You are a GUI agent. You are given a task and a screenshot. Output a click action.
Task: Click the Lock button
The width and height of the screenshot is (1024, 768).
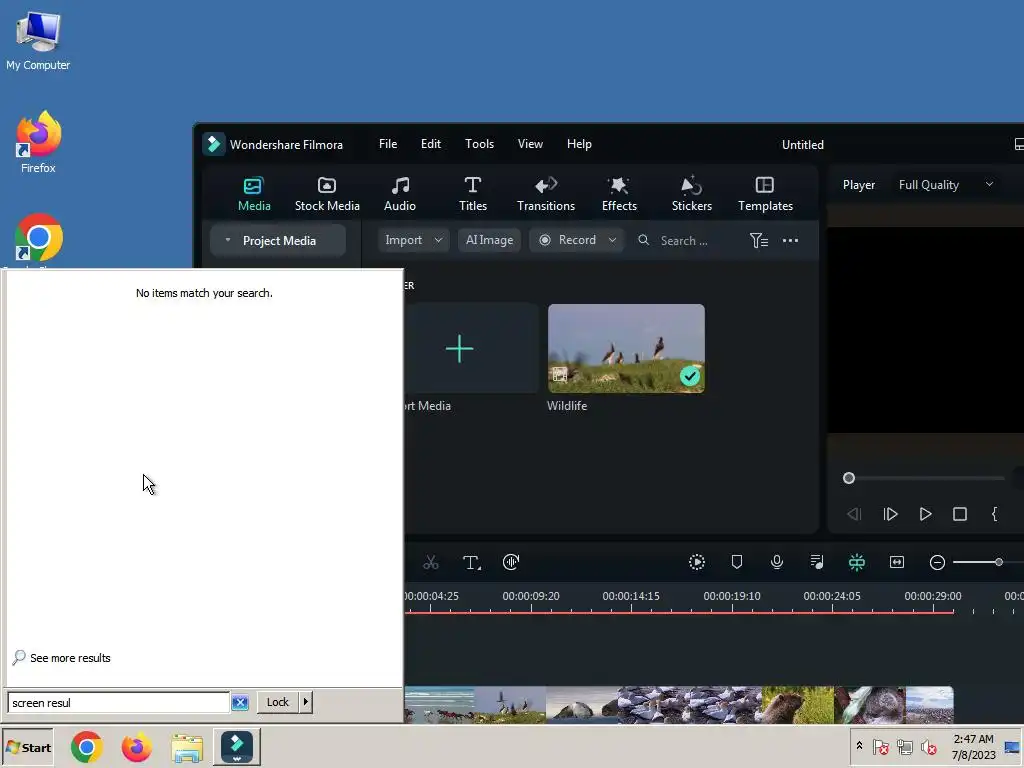point(278,702)
